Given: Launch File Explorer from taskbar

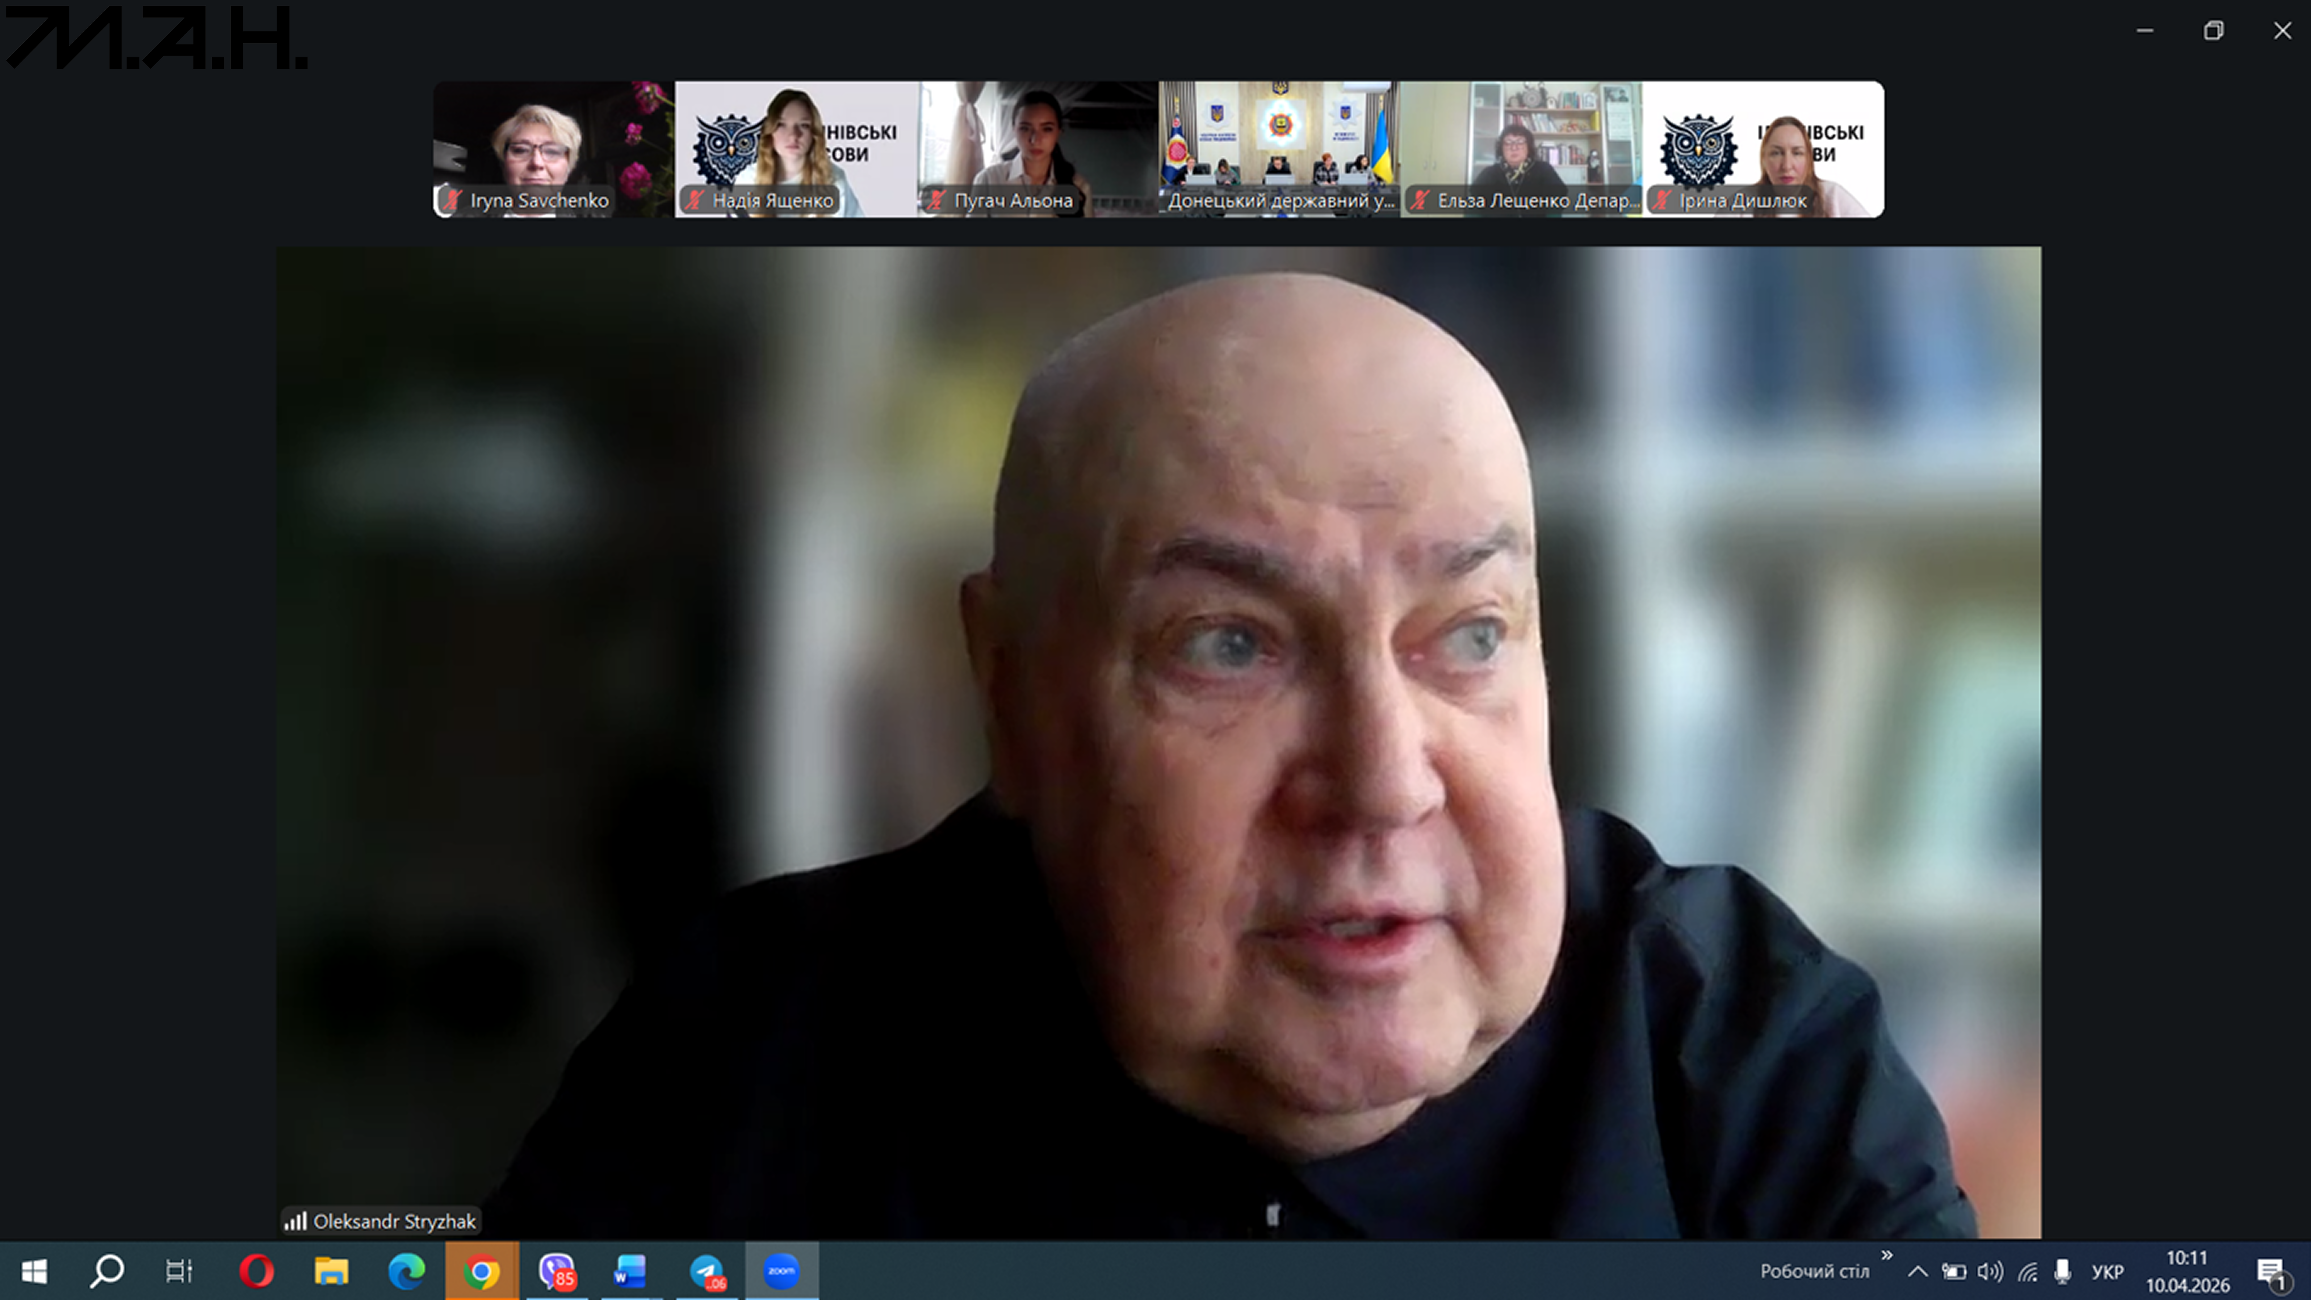Looking at the screenshot, I should 331,1271.
